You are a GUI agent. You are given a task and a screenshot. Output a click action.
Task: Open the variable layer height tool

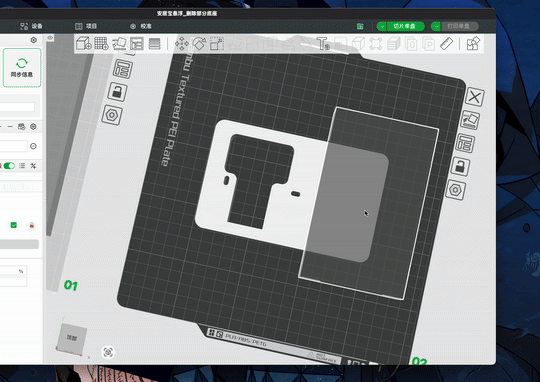(154, 44)
